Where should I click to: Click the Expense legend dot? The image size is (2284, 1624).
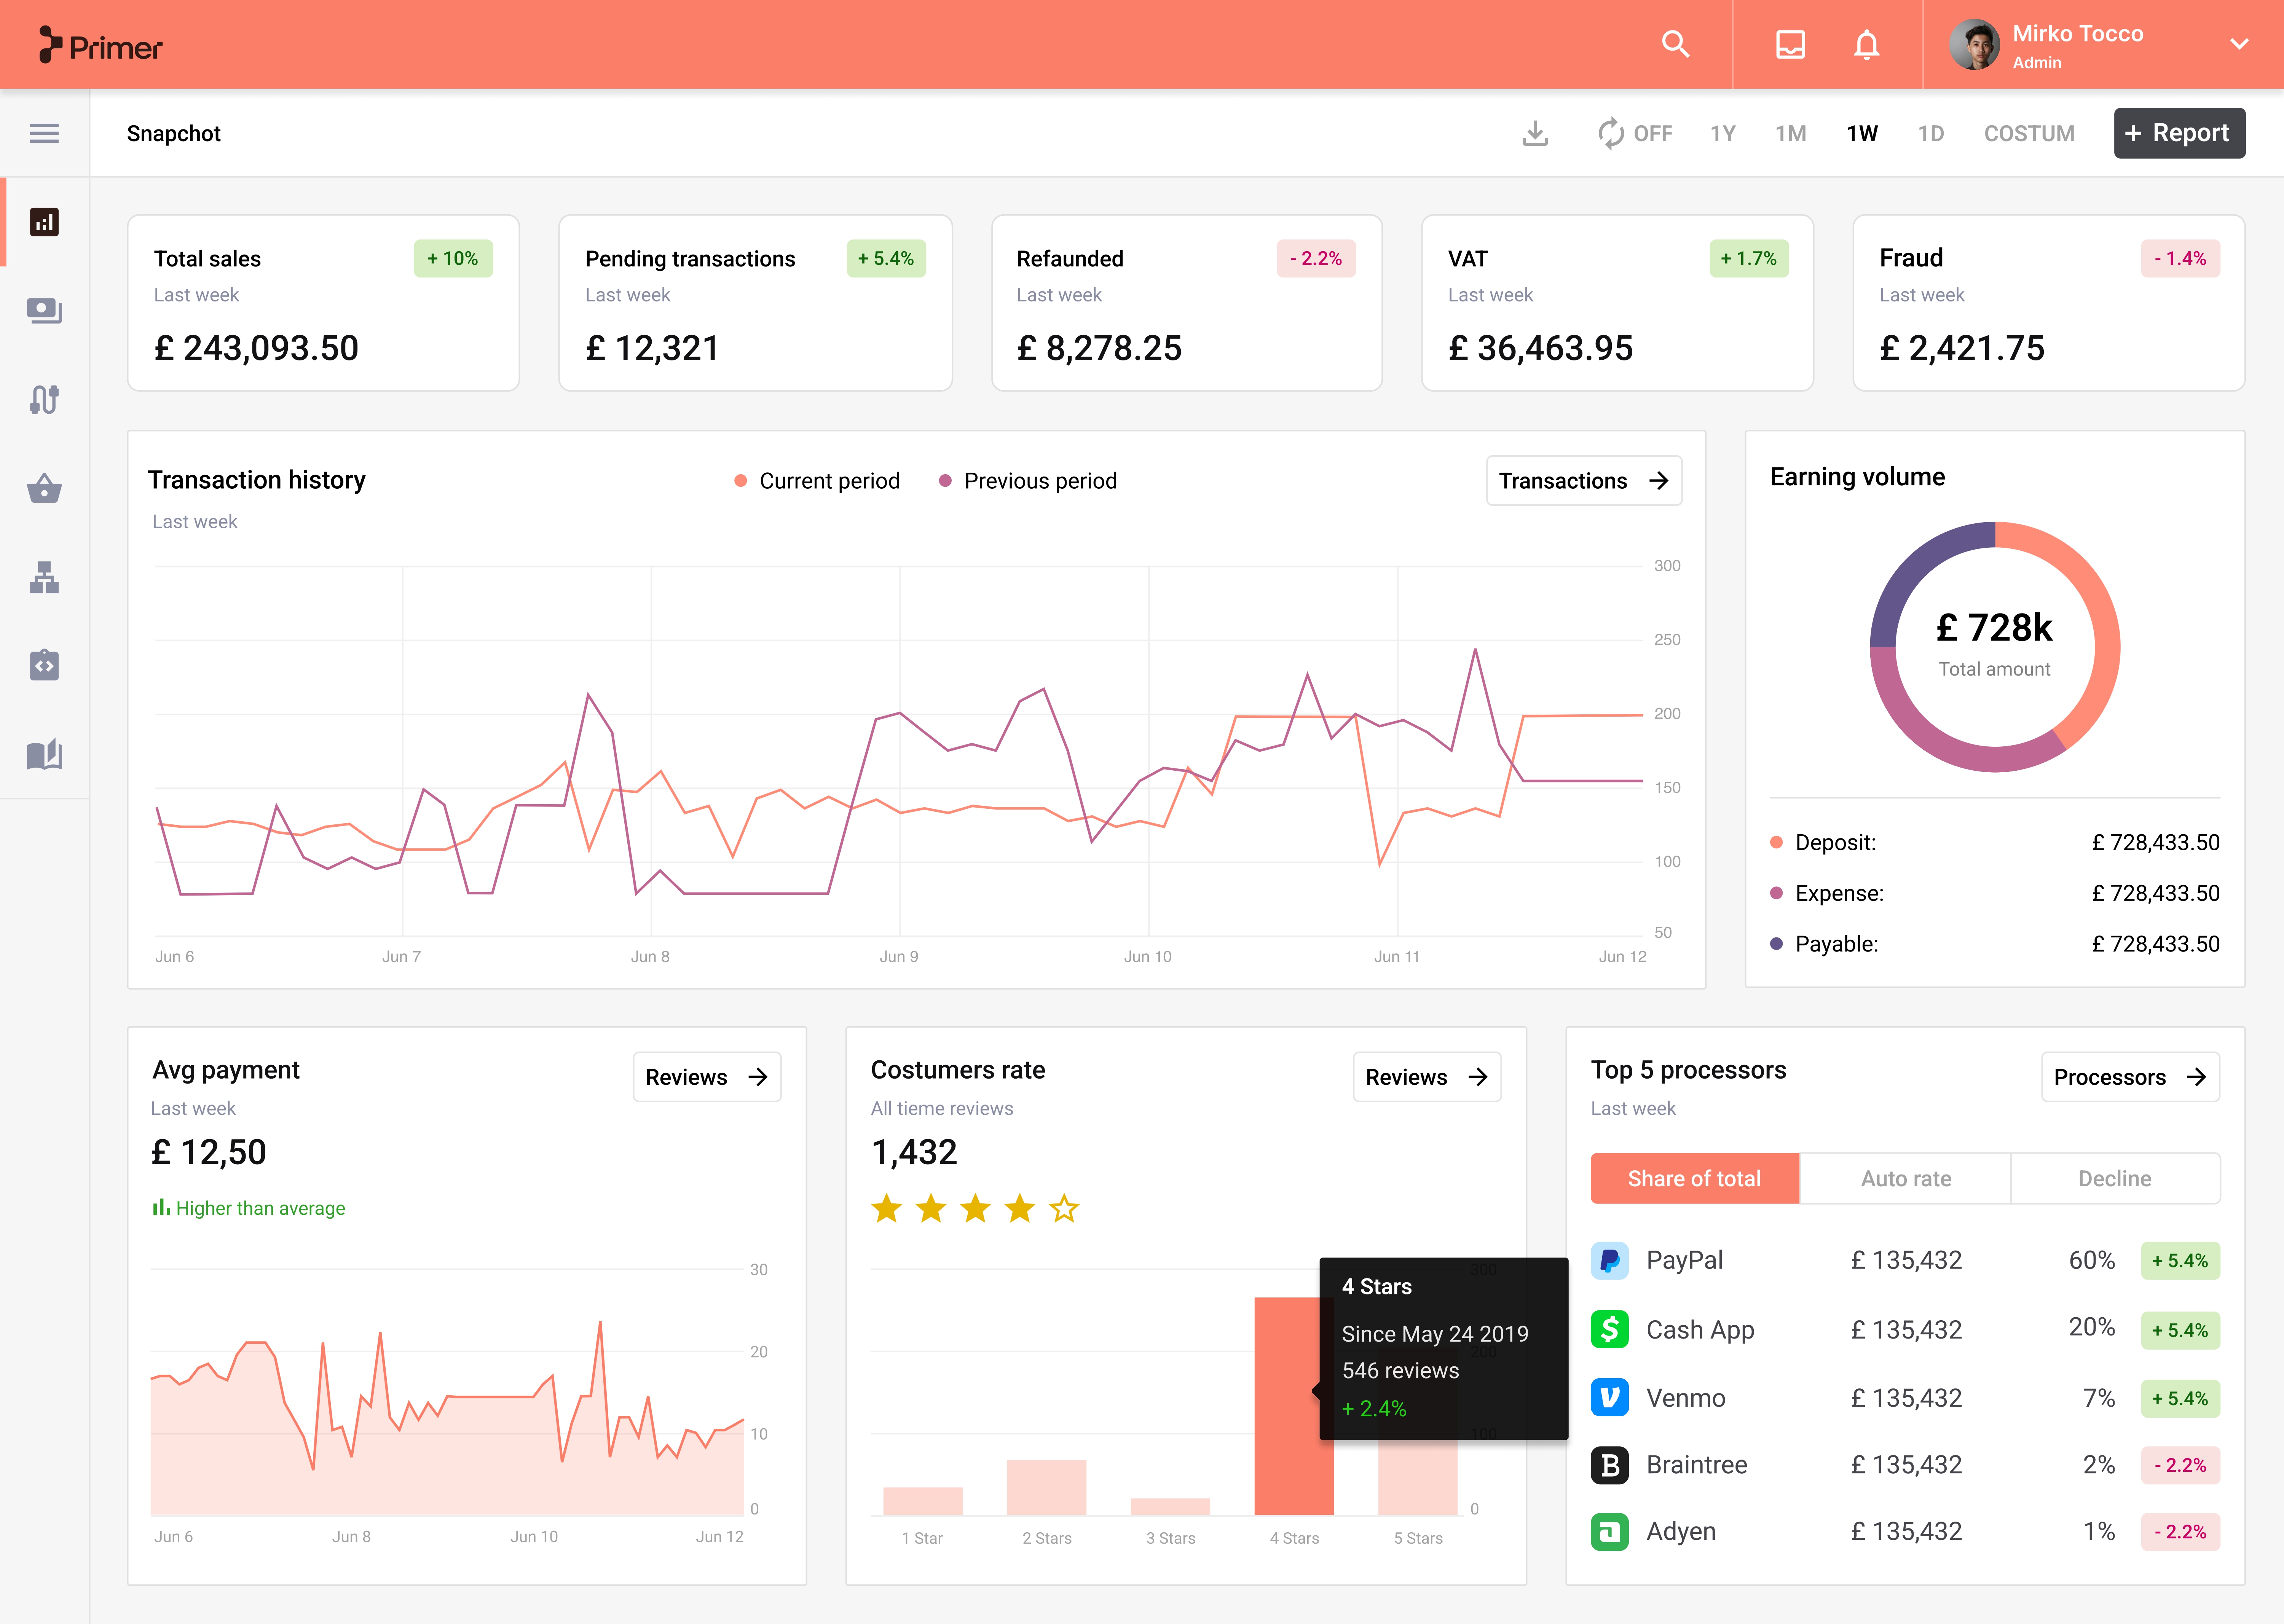[1776, 893]
